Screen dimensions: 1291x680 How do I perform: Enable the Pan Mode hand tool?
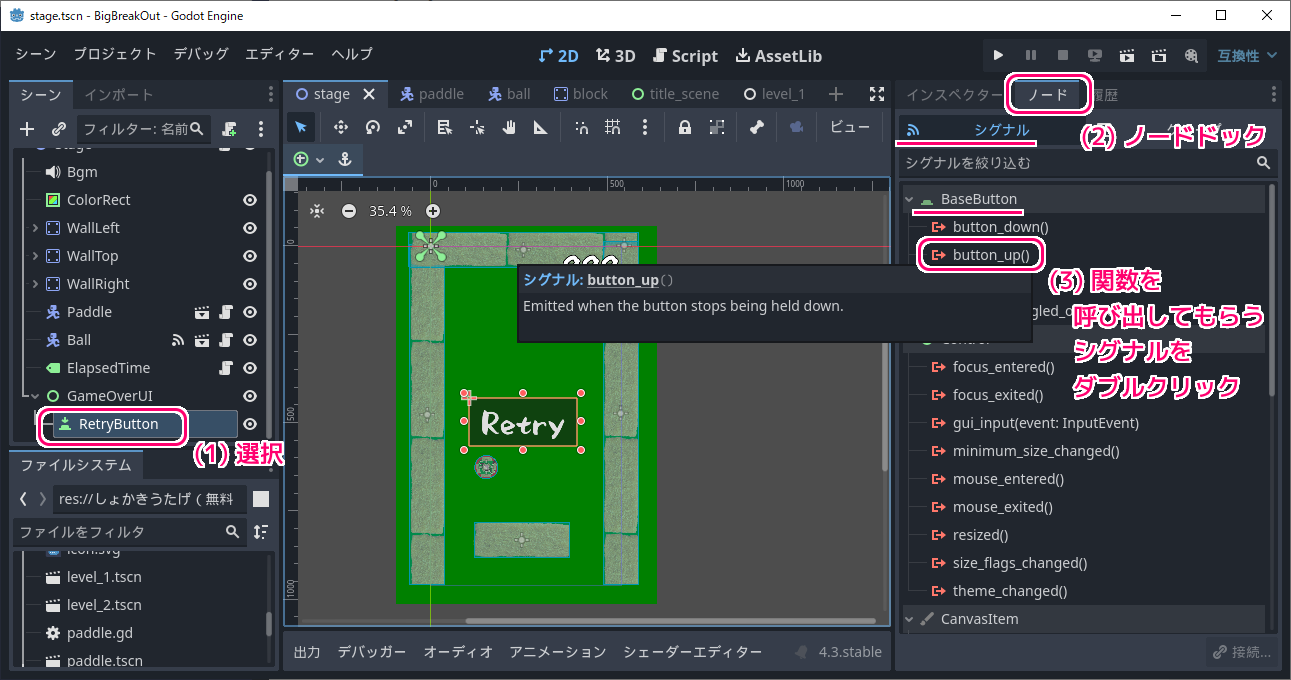tap(509, 127)
